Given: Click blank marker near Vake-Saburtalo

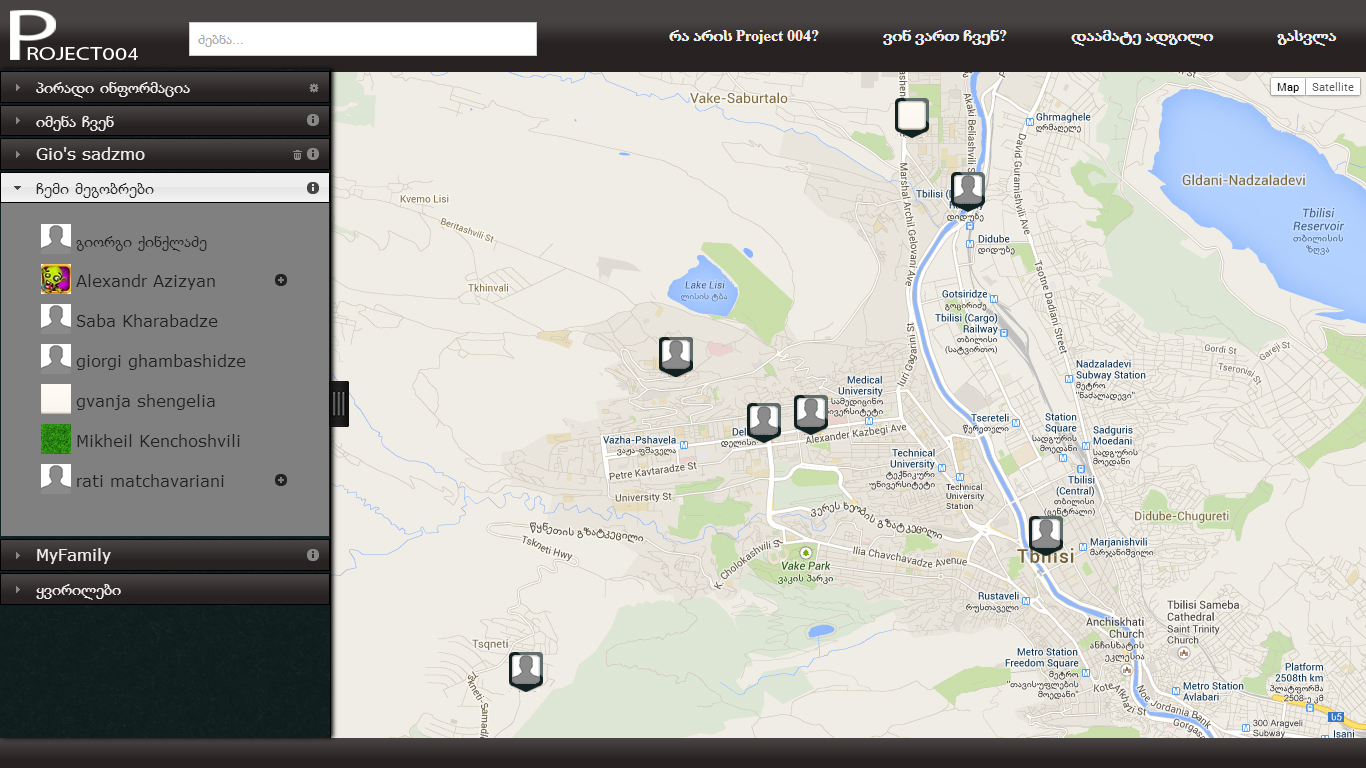Looking at the screenshot, I should [912, 116].
